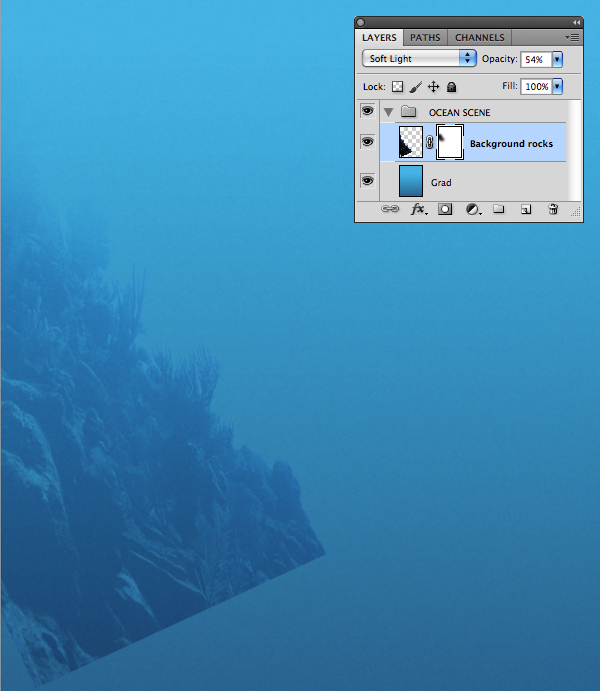Select the Grad layer thumbnail

coord(411,181)
